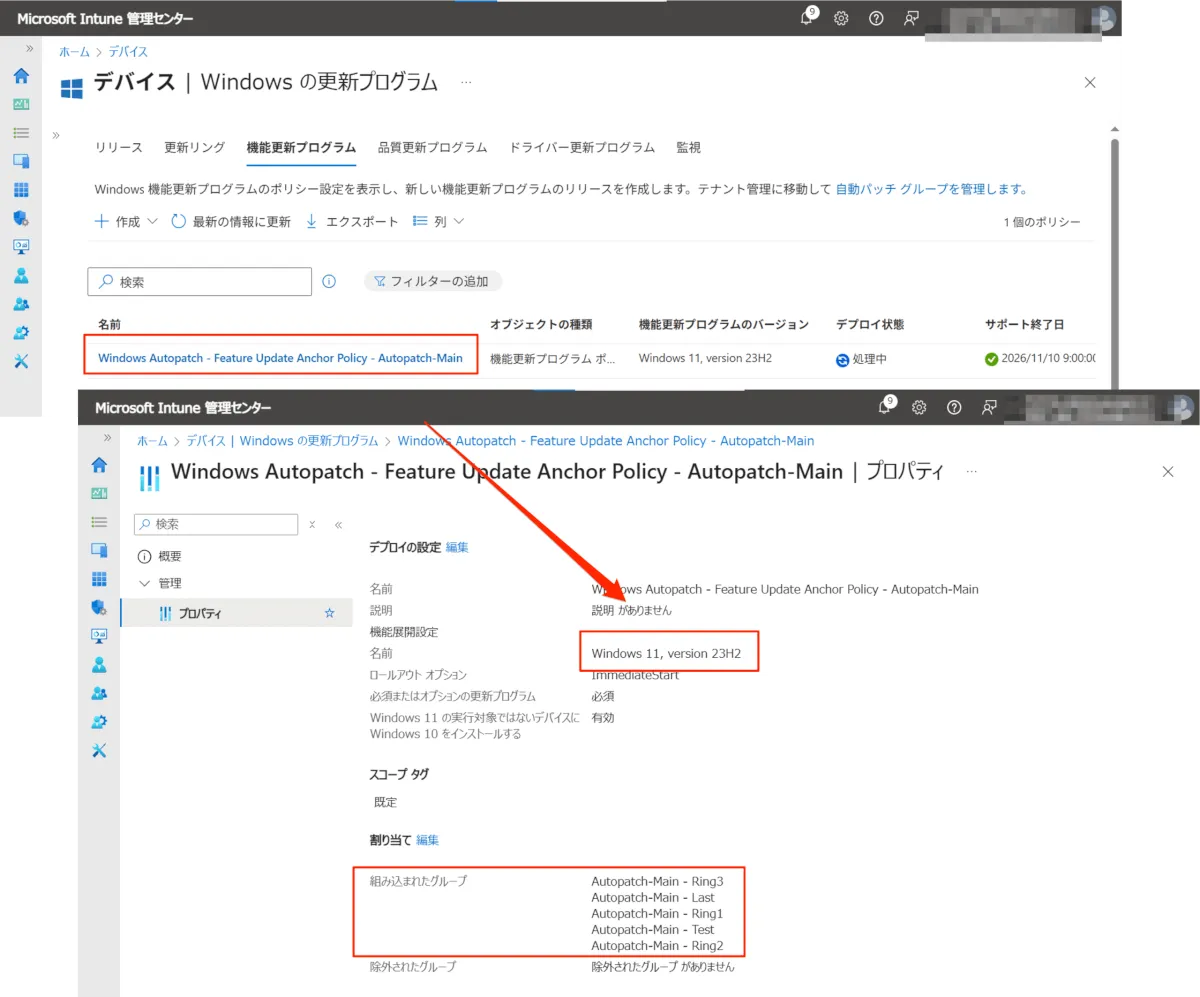Open the 自動パッチ グループを管理します link
1200x997 pixels.
click(932, 189)
